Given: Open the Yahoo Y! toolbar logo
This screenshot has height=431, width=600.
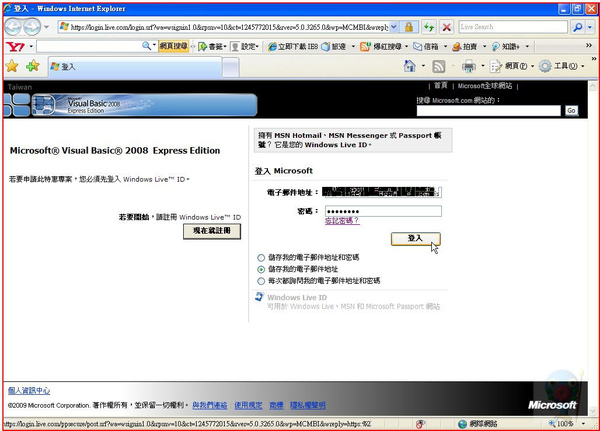Looking at the screenshot, I should coord(16,47).
